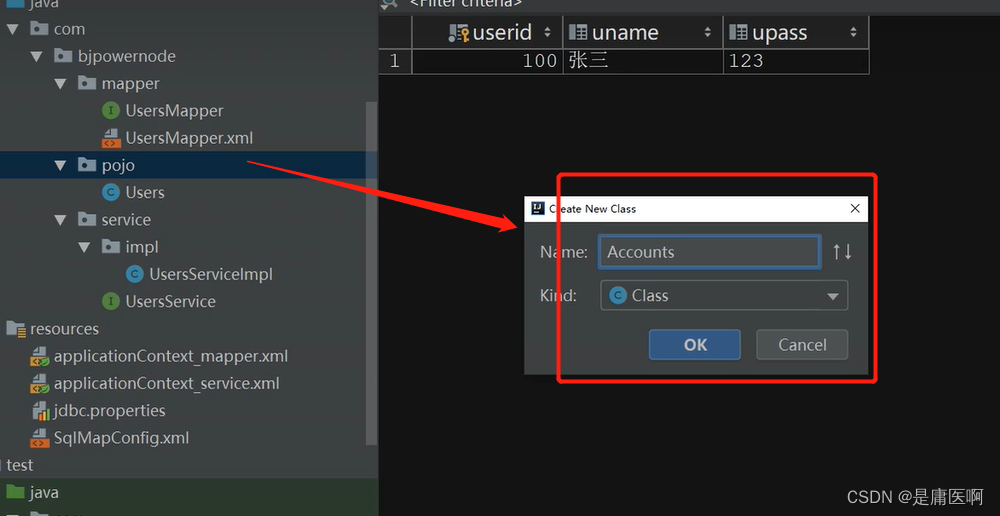Click the cell with value 100

click(x=488, y=61)
